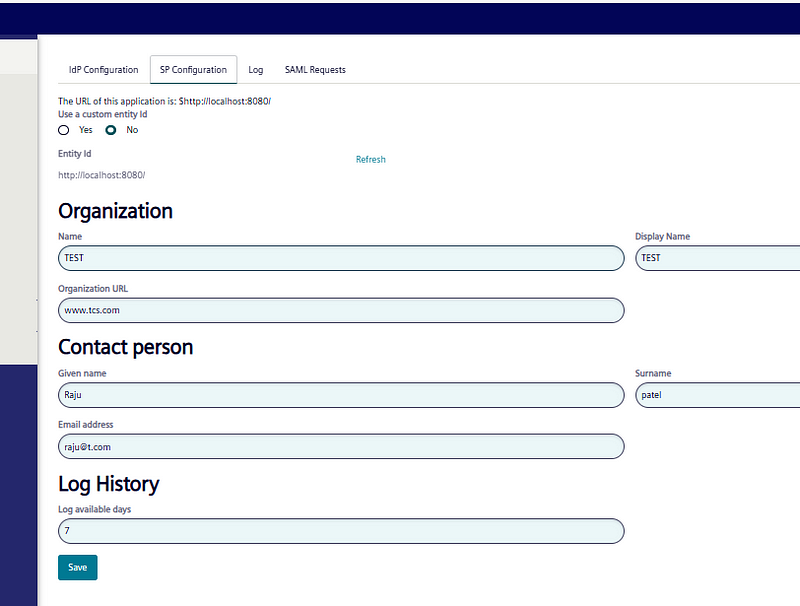The height and width of the screenshot is (606, 800).
Task: Switch to the IdP Configuration tab
Action: (104, 69)
